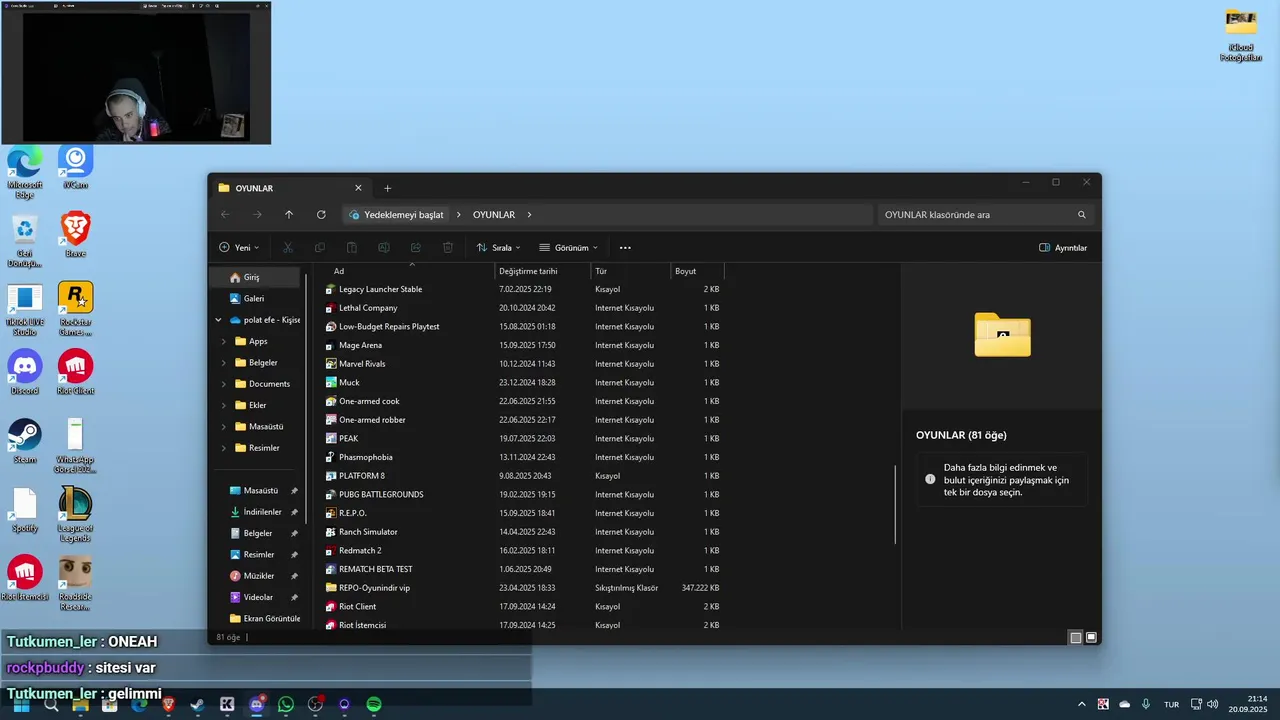Click the file list vertical scrollbar

click(895, 505)
